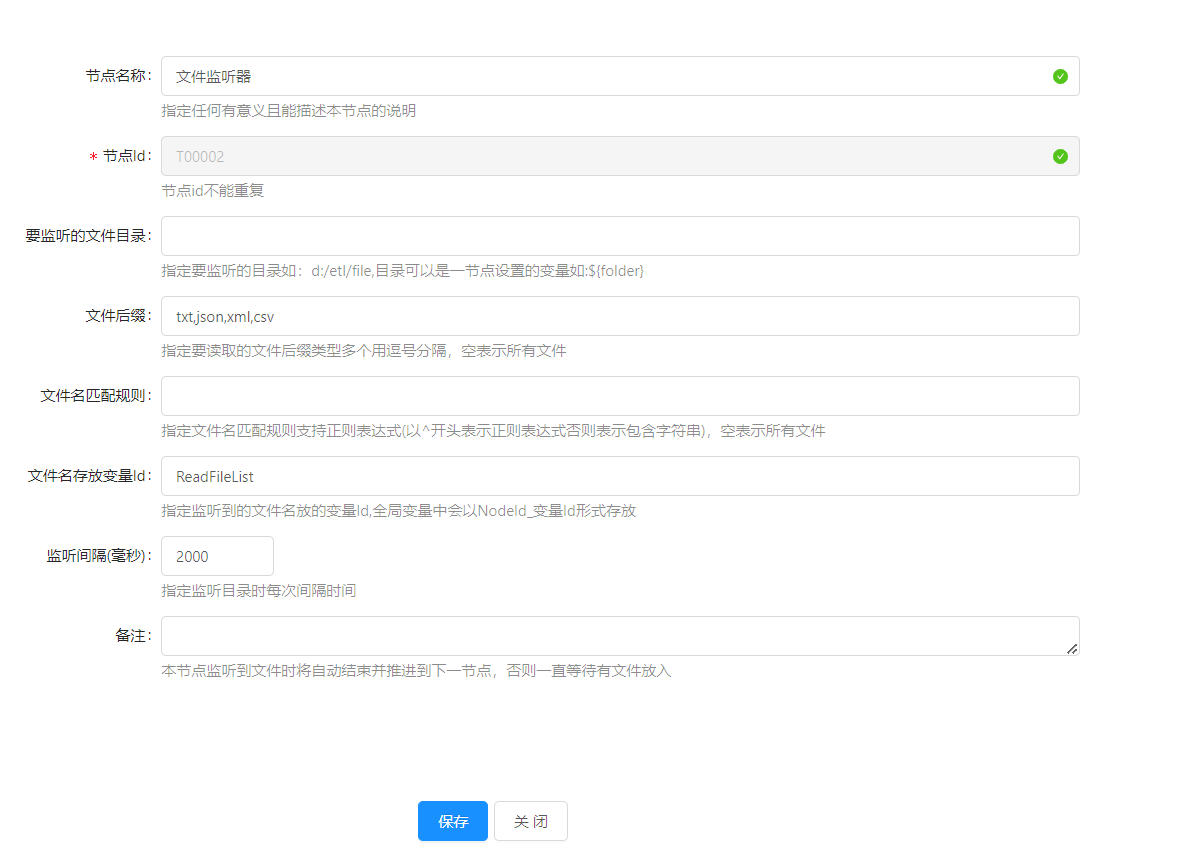This screenshot has height=860, width=1178.
Task: Click the 备注 label text
Action: [131, 636]
